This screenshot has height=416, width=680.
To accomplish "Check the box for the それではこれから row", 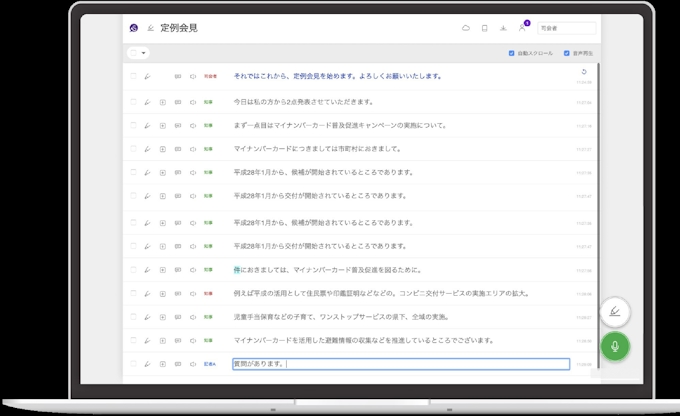I will pos(132,76).
